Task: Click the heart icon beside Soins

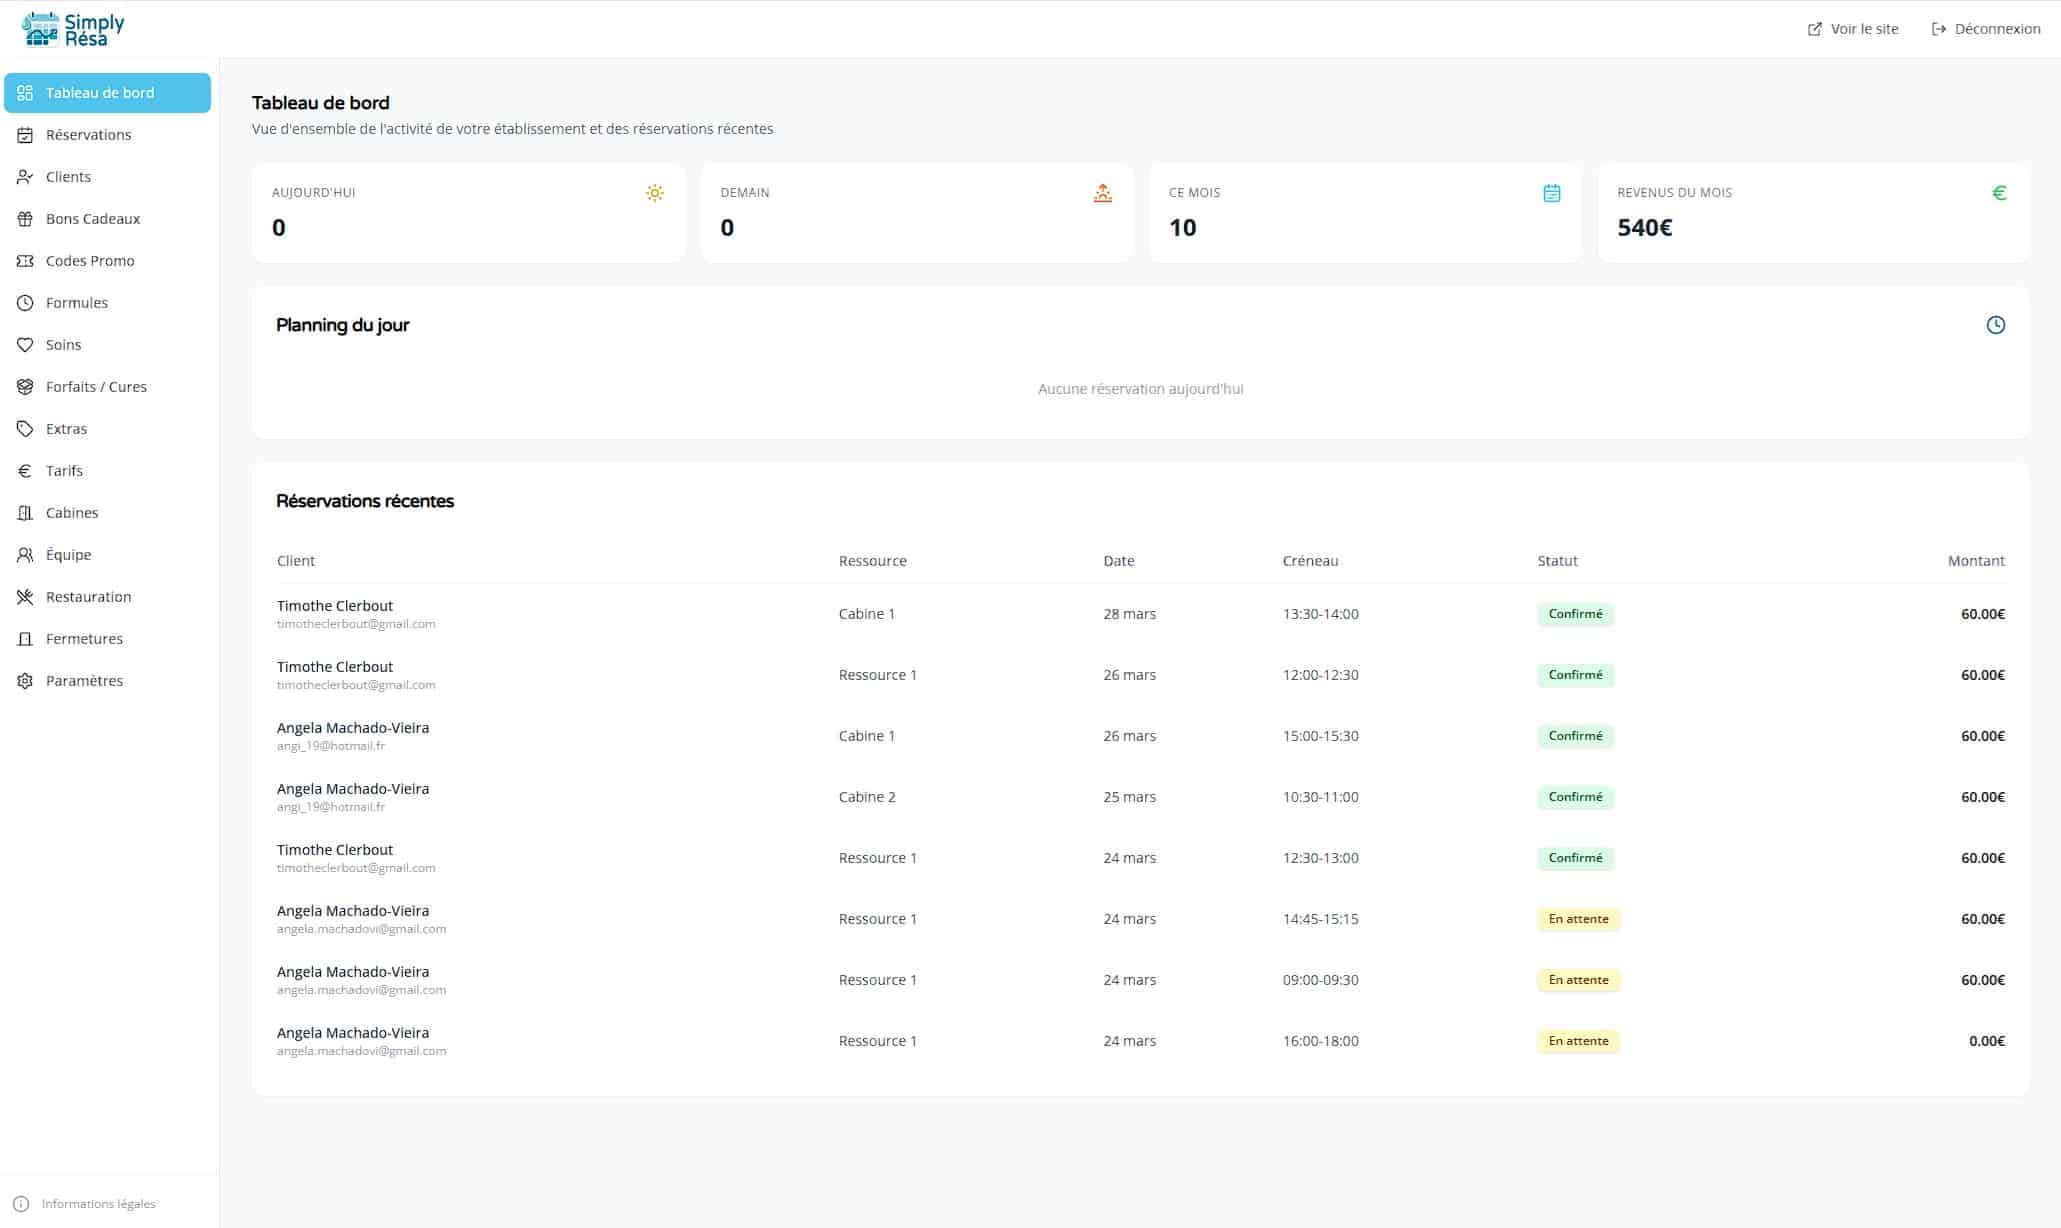Action: pos(25,345)
